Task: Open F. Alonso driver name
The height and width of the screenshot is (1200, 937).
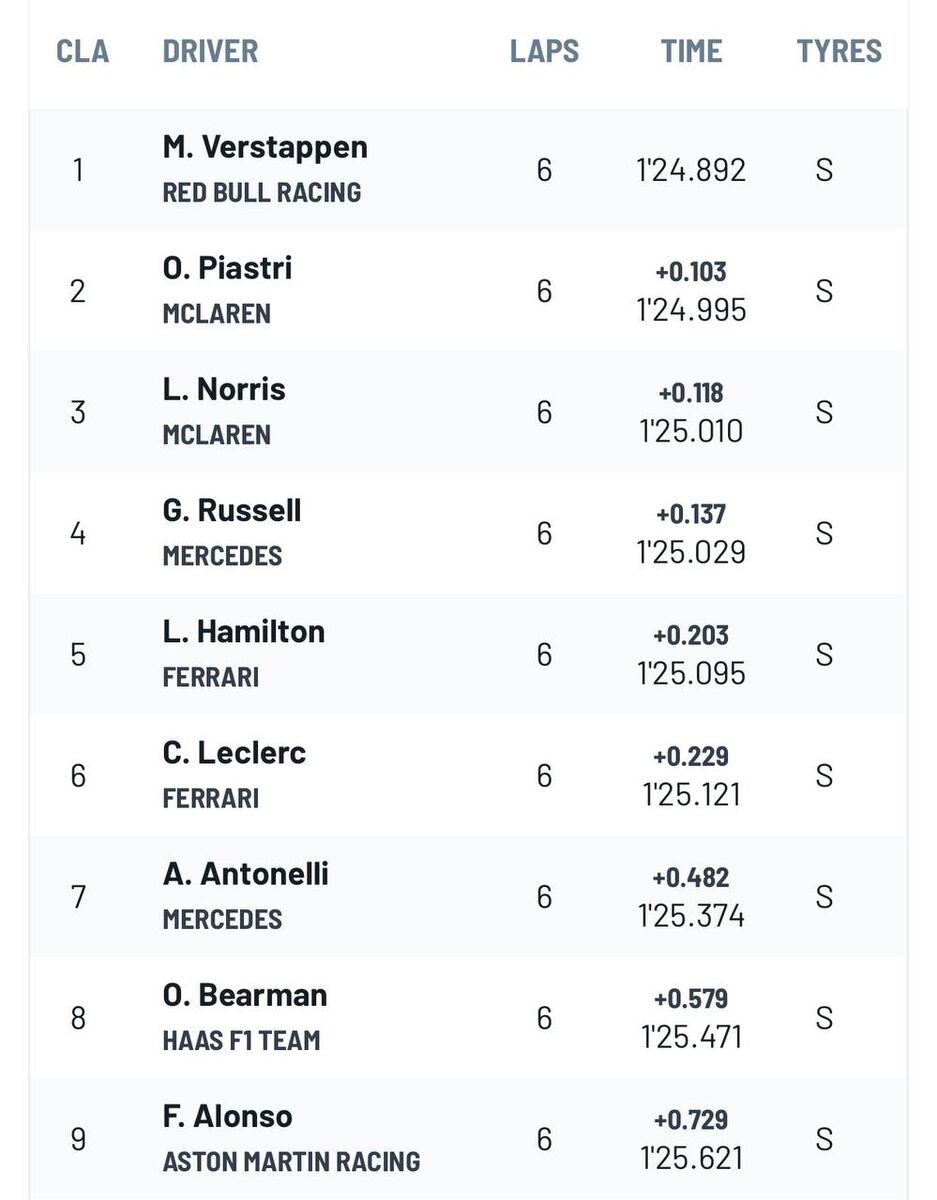Action: [x=228, y=1116]
